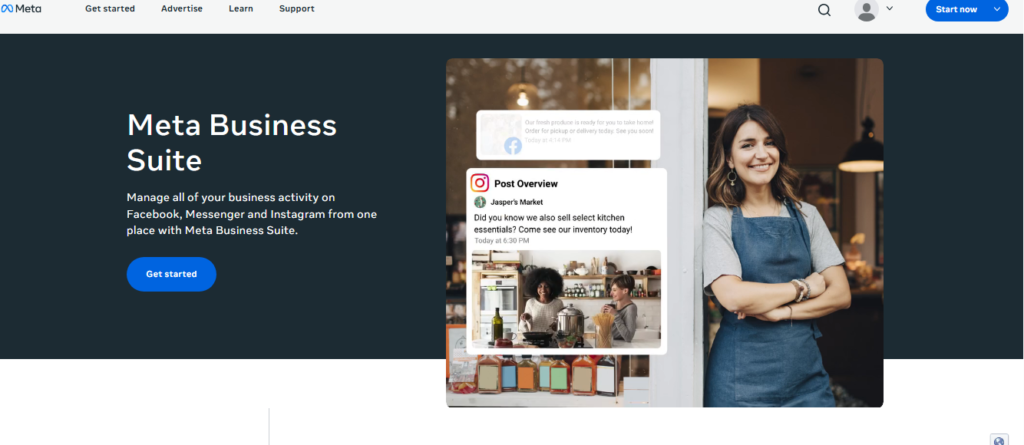Image resolution: width=1024 pixels, height=445 pixels.
Task: Click the Instagram icon in Post Overview
Action: [480, 183]
